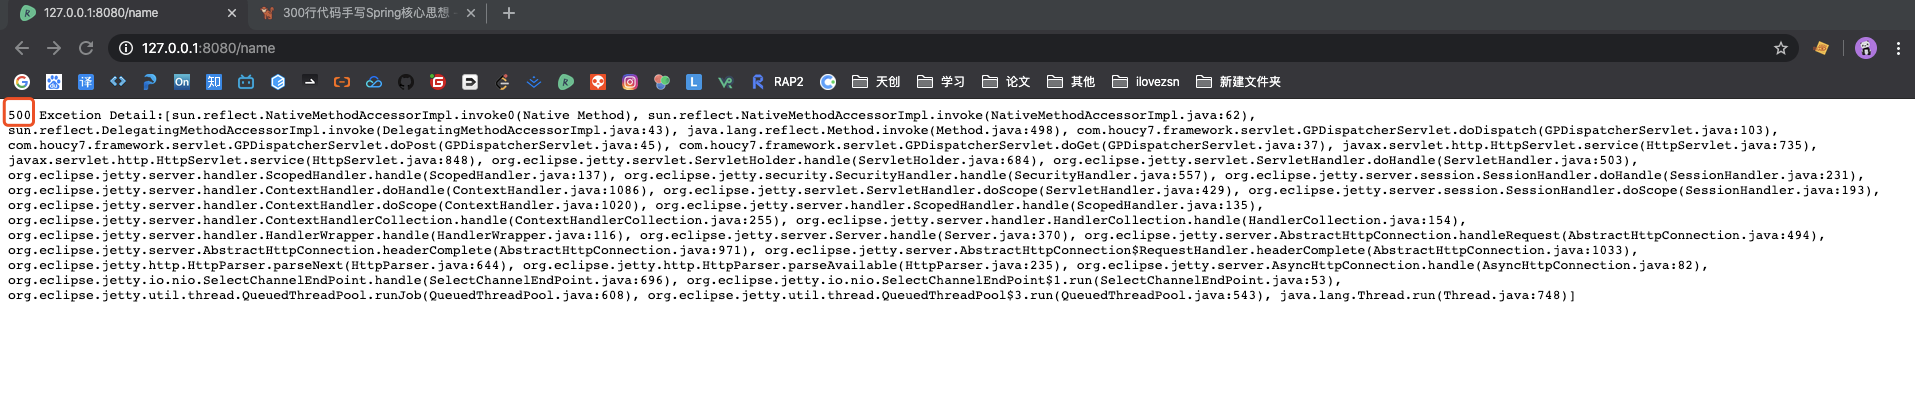
Task: Open the blue code-brackets bookmark
Action: pos(118,82)
